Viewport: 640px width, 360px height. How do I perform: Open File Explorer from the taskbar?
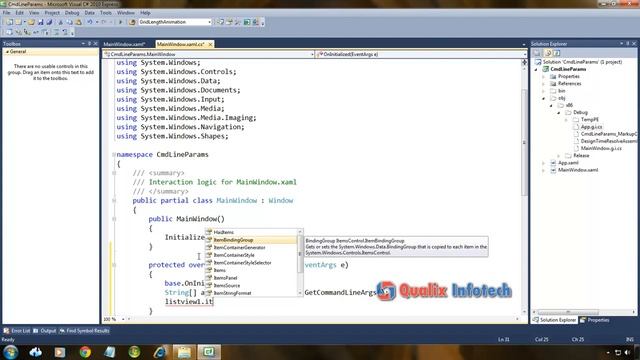[x=184, y=352]
